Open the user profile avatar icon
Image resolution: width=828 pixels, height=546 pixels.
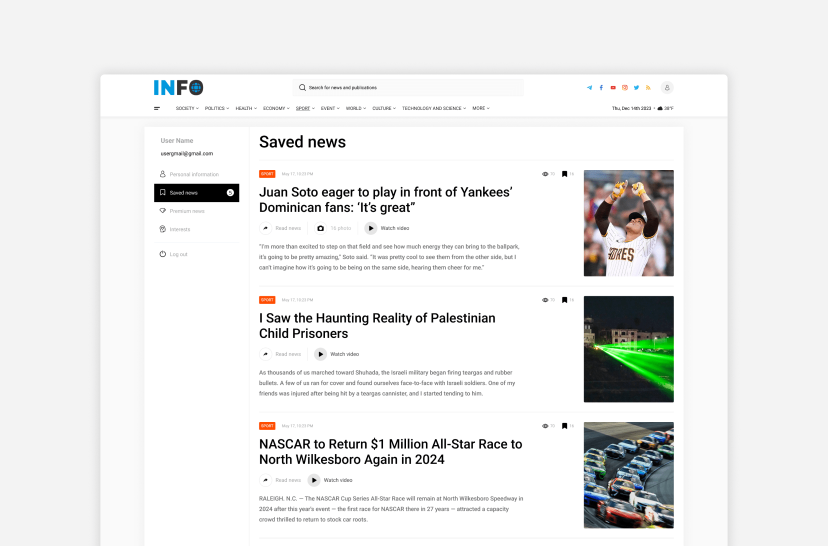pyautogui.click(x=667, y=88)
